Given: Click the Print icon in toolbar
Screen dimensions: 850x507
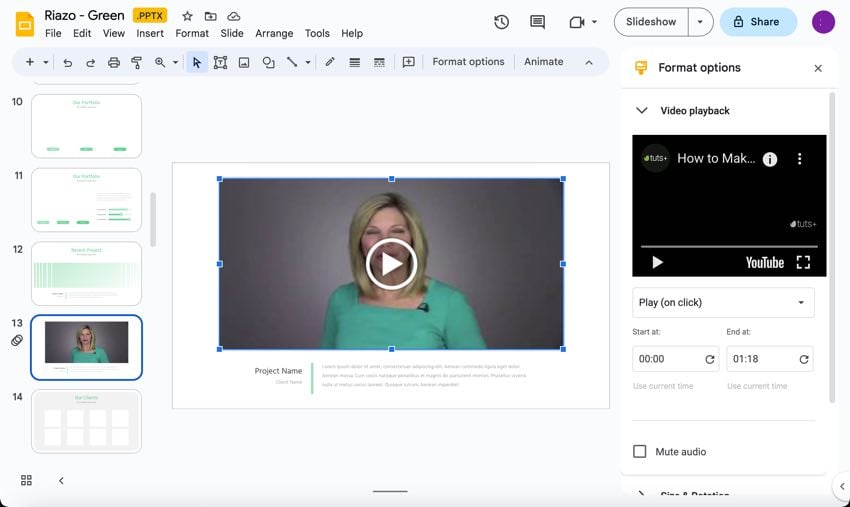Looking at the screenshot, I should point(114,62).
